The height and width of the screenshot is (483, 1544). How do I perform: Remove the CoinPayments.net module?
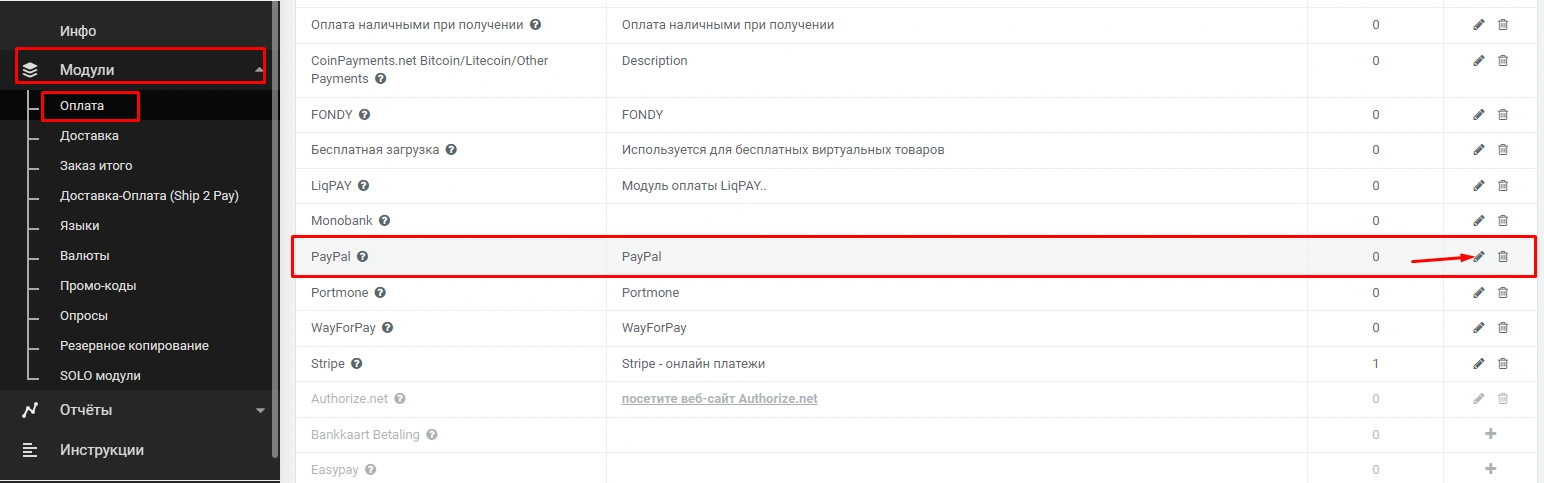point(1502,61)
